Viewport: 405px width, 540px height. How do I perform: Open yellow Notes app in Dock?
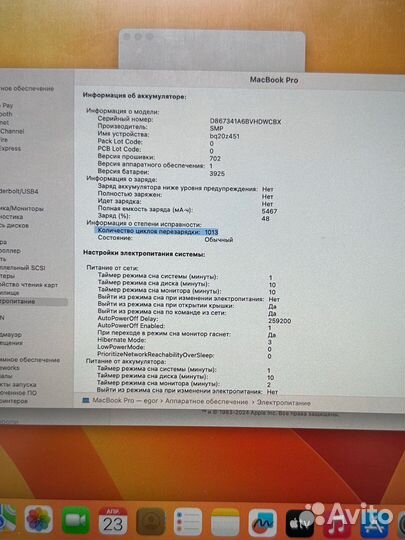pos(225,522)
